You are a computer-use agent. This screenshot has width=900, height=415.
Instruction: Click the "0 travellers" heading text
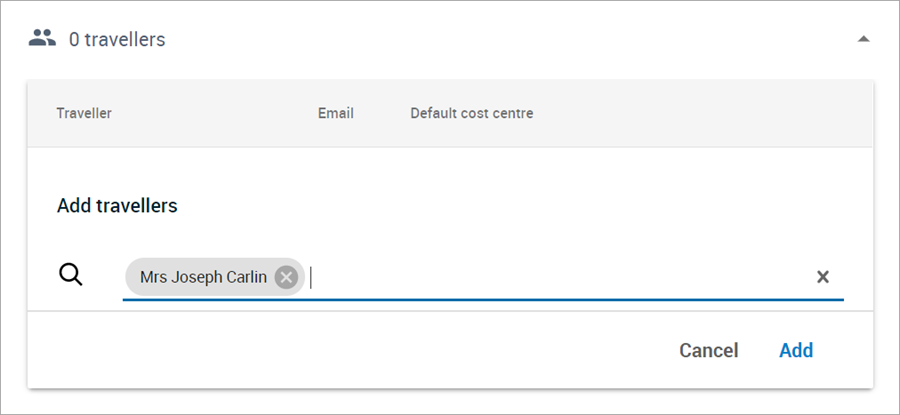[117, 40]
